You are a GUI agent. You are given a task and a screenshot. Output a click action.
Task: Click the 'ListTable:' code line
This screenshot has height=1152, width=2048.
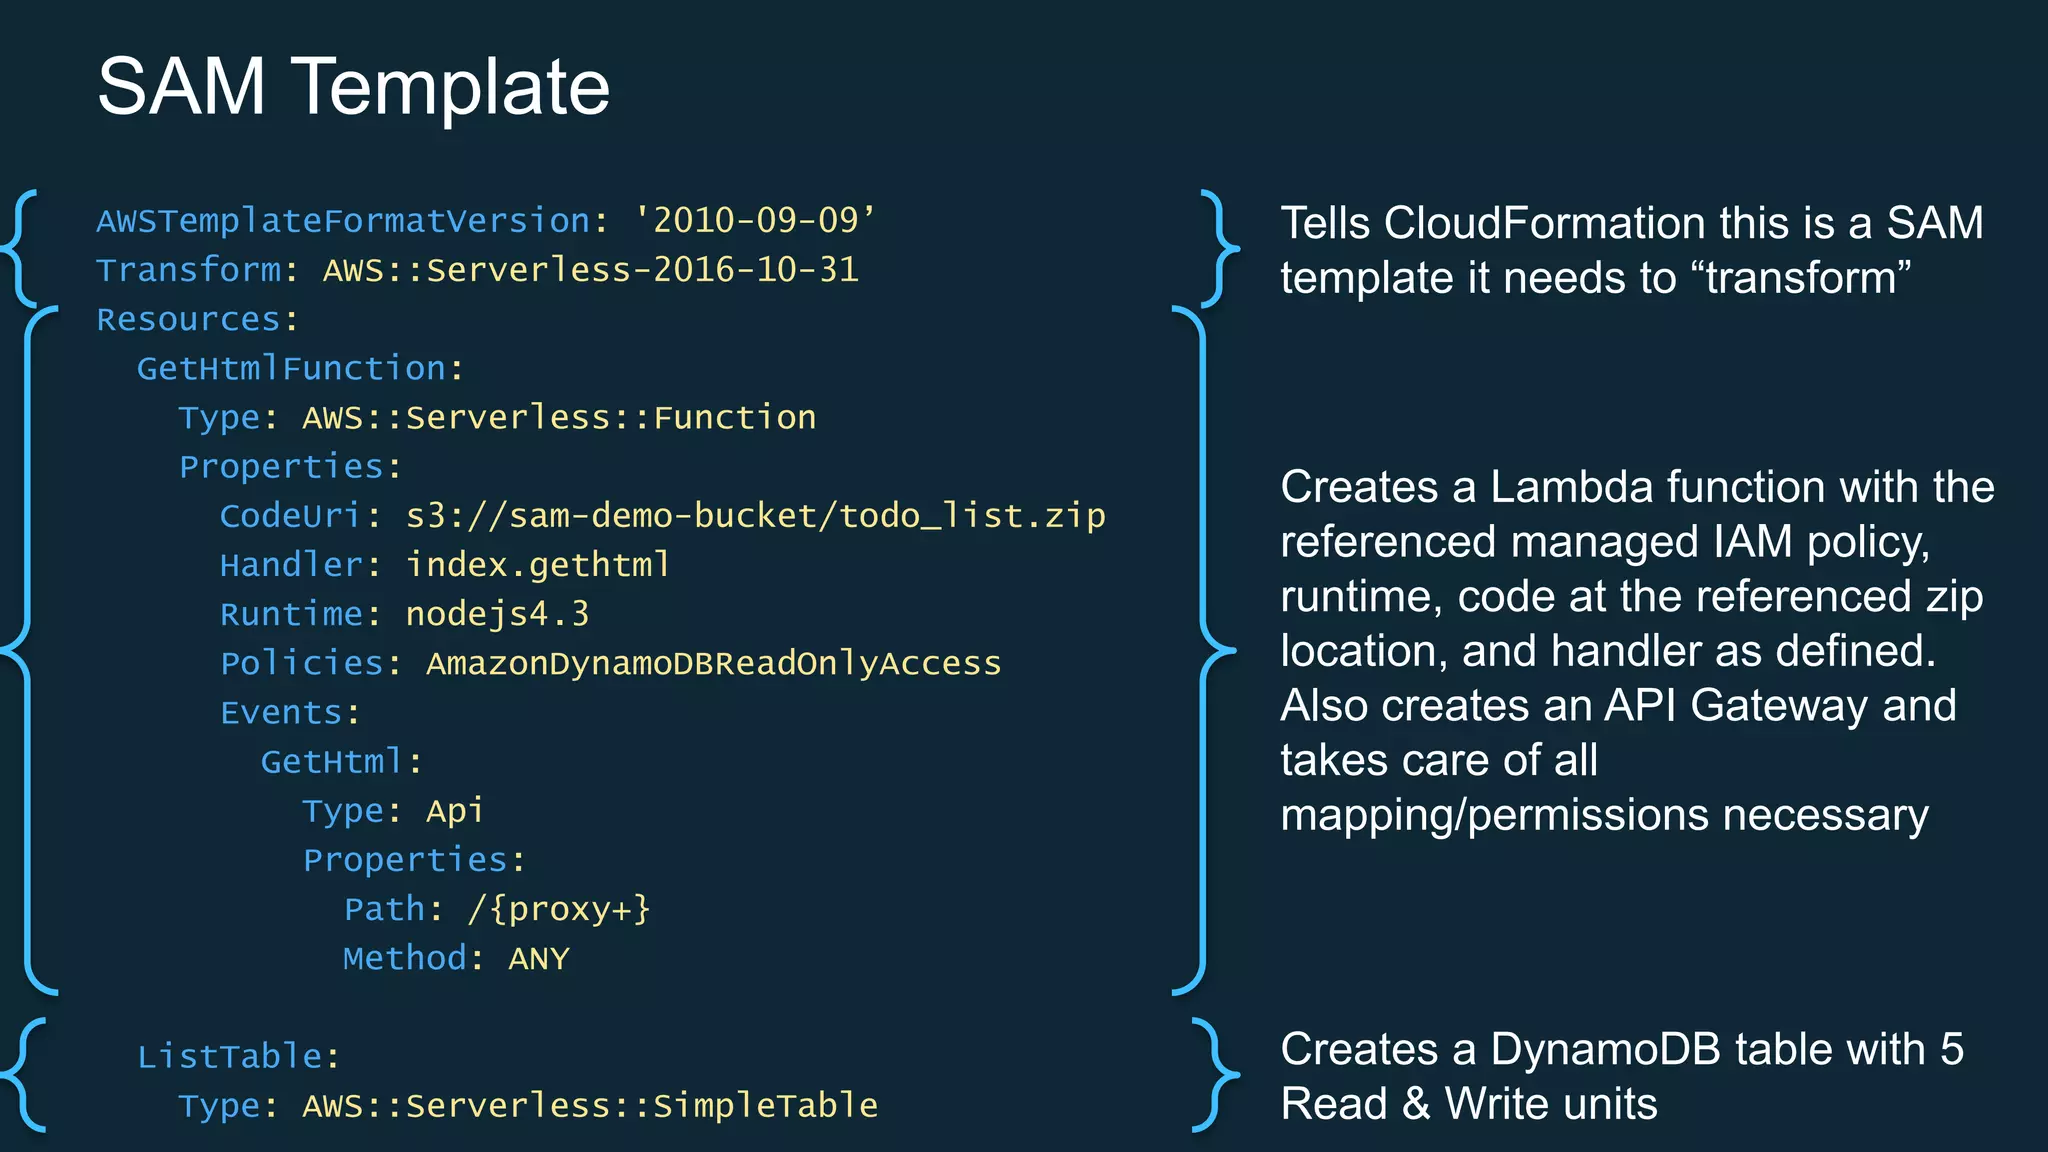click(x=239, y=1057)
